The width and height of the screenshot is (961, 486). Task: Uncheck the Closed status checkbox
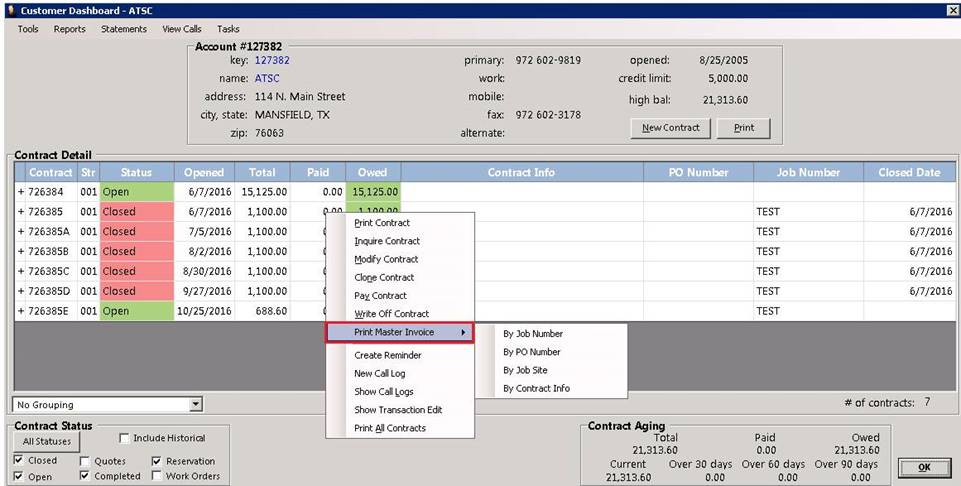pyautogui.click(x=19, y=461)
